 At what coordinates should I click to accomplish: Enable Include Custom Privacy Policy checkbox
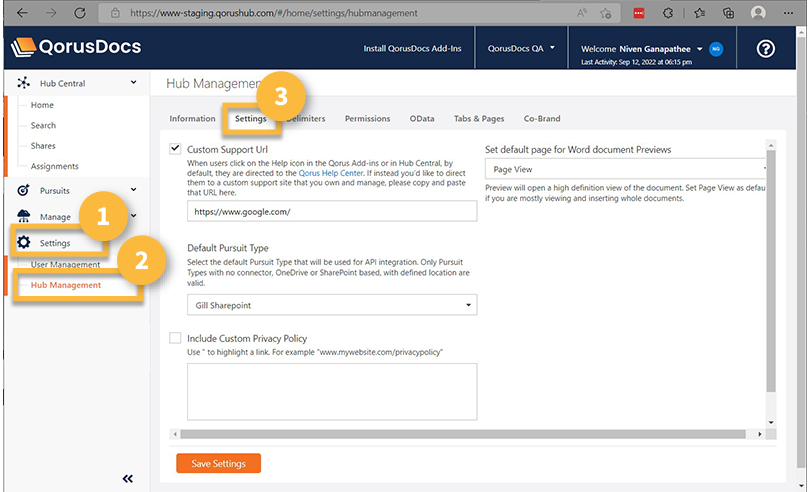coord(176,338)
